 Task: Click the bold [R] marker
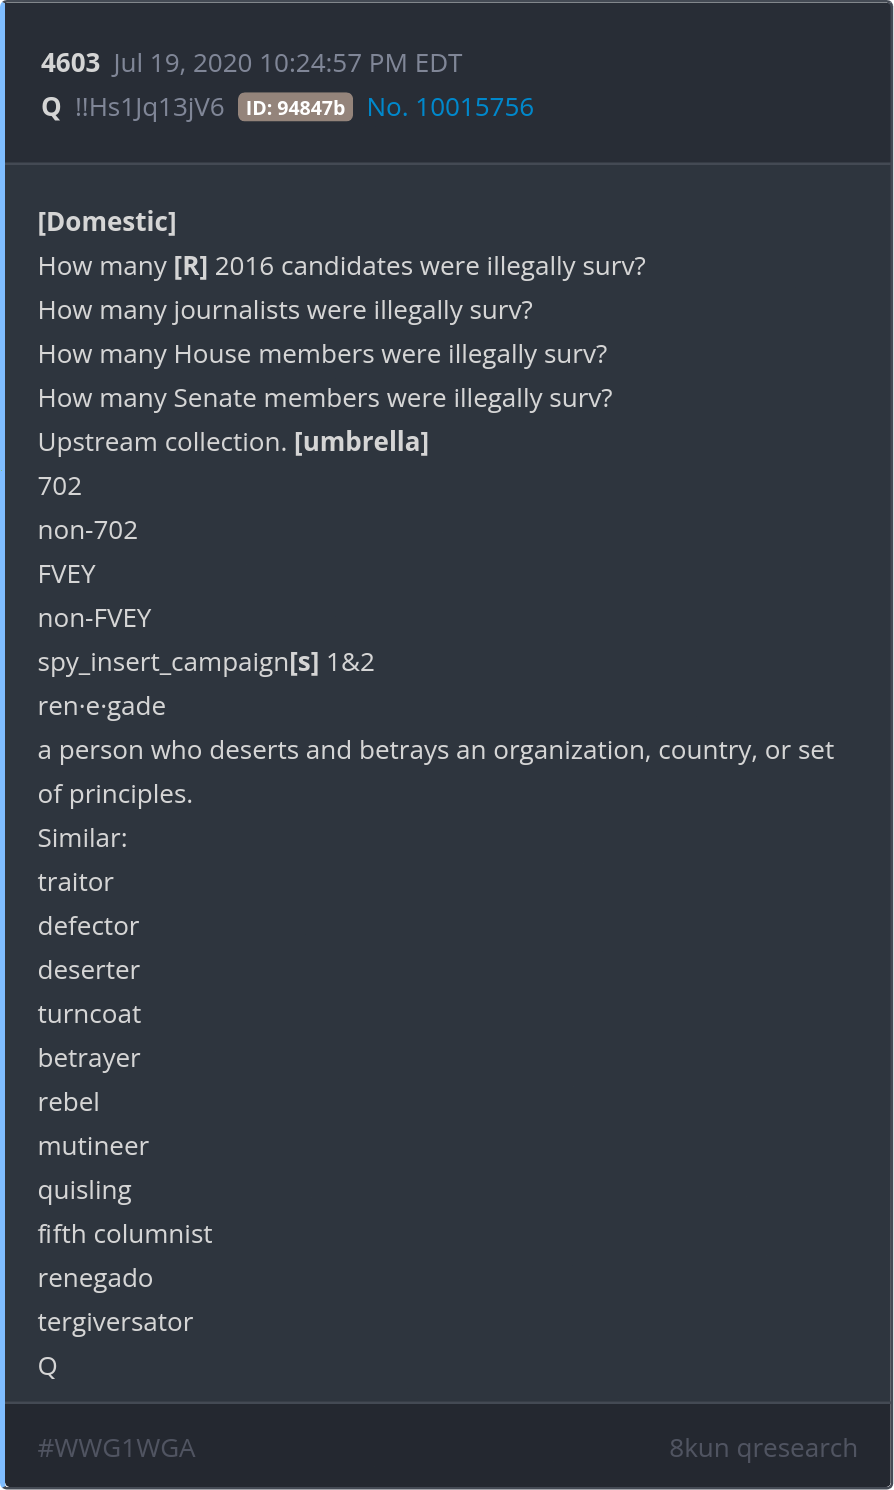pyautogui.click(x=190, y=266)
